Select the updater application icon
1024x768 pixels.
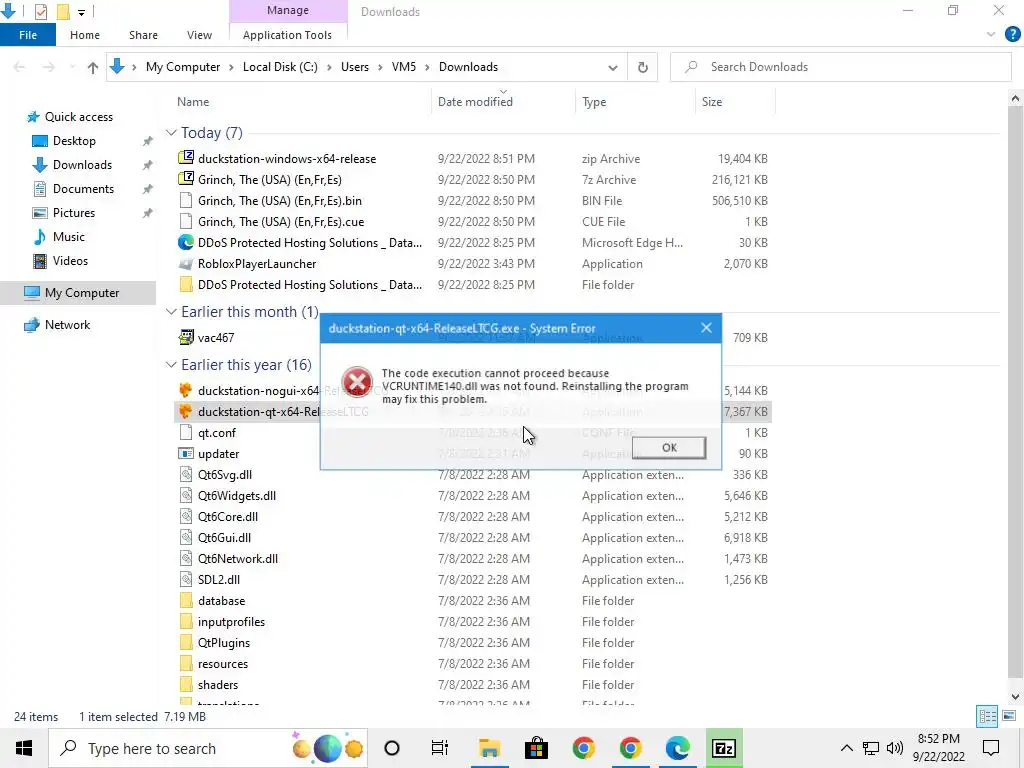(x=185, y=453)
